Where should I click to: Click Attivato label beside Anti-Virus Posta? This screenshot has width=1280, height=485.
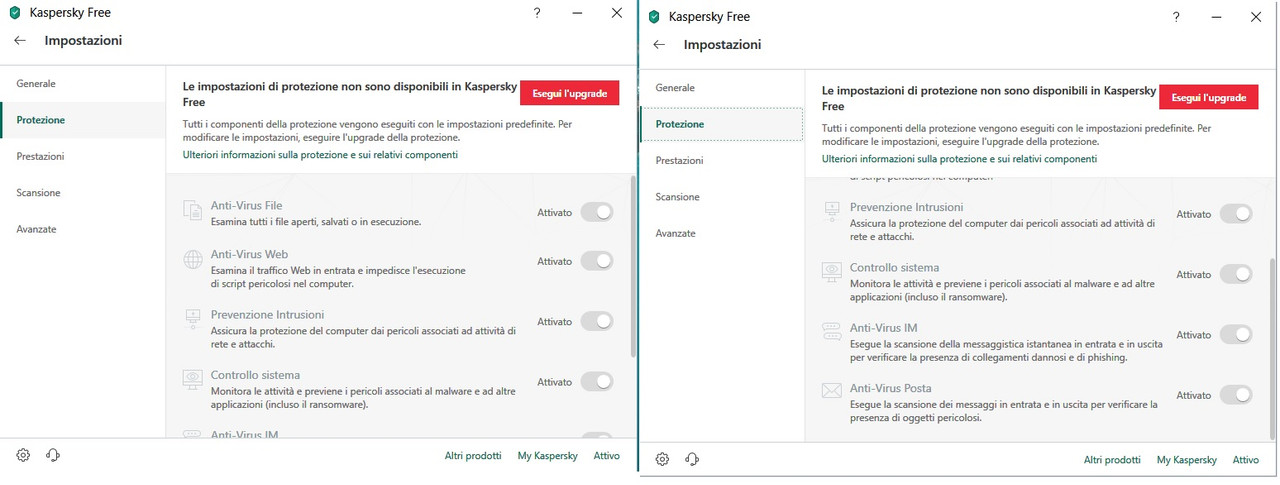(x=1193, y=395)
